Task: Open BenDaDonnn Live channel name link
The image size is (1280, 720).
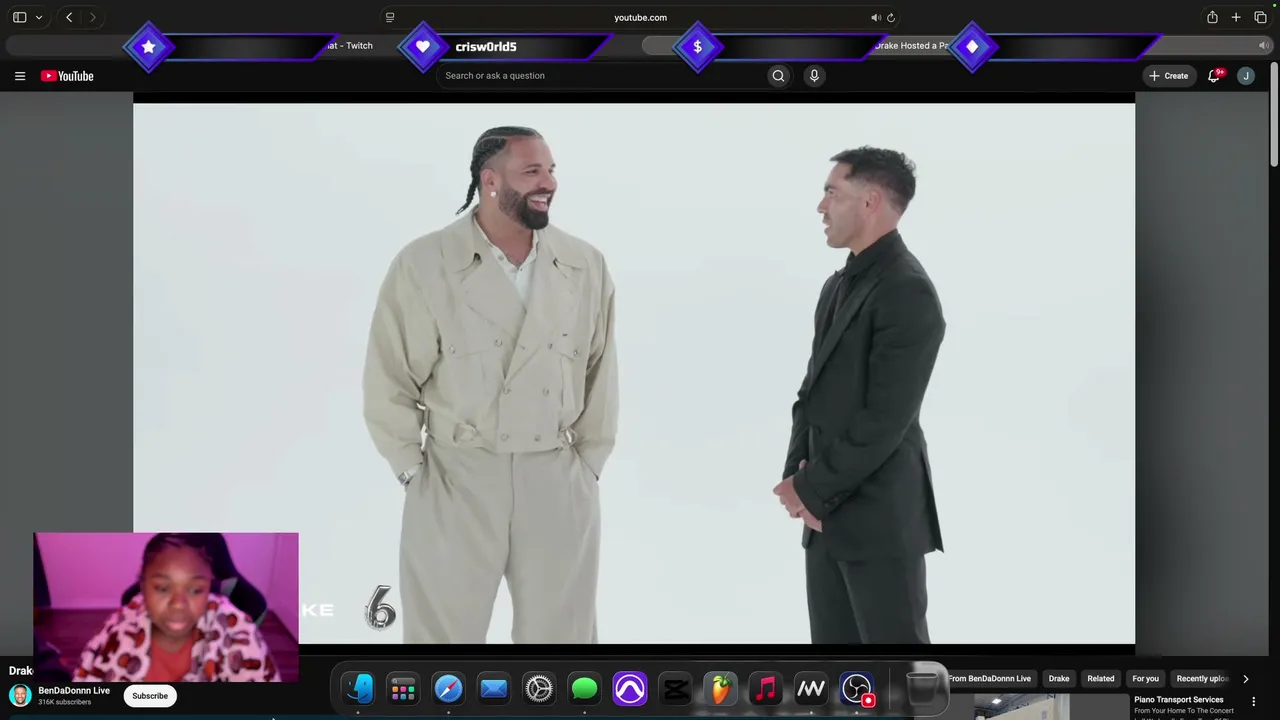Action: tap(74, 691)
